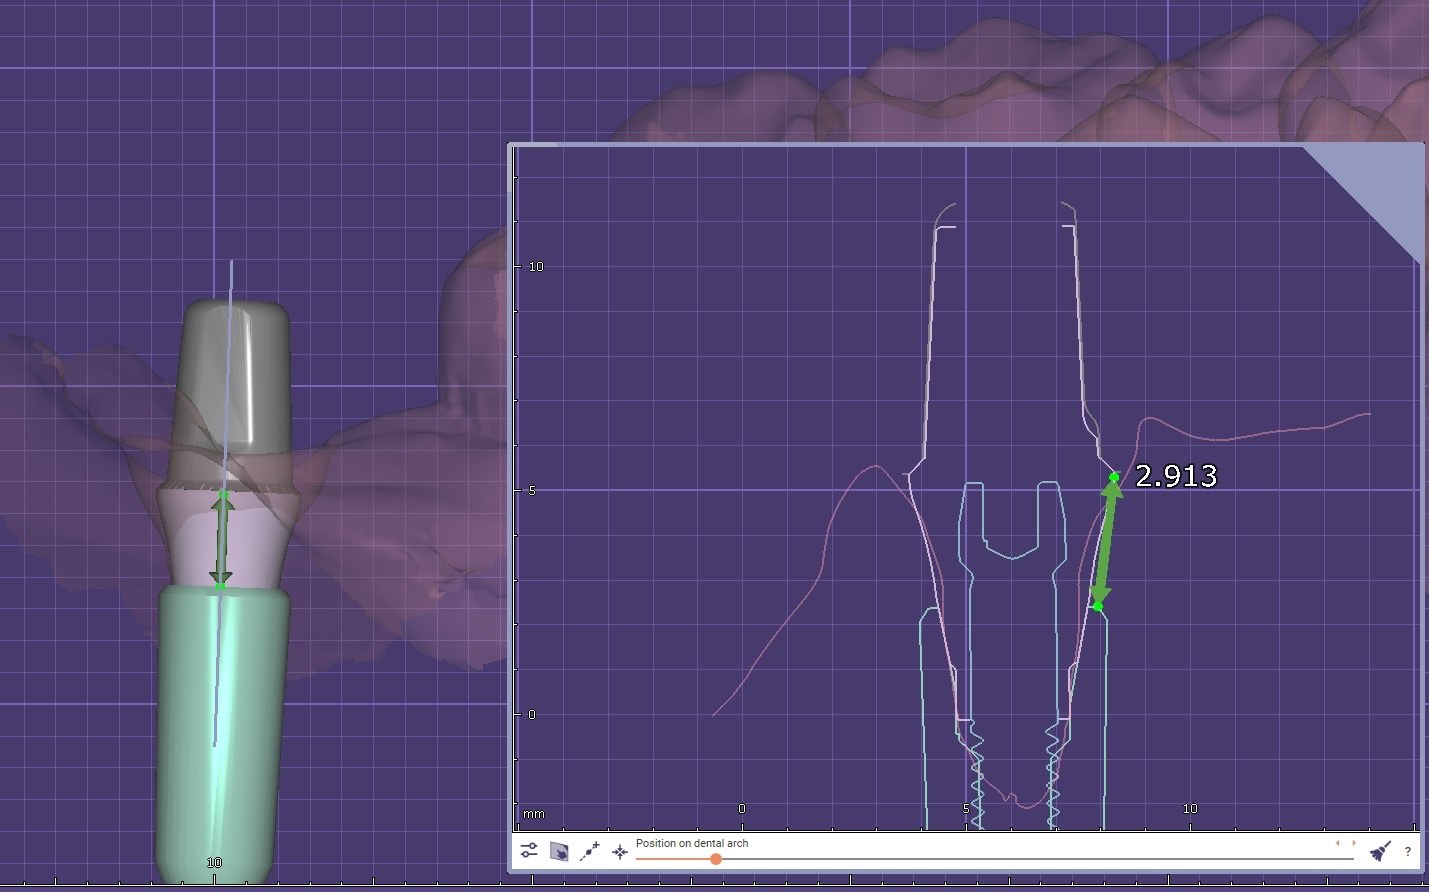Click the dental arch slider track midpoint

click(995, 859)
